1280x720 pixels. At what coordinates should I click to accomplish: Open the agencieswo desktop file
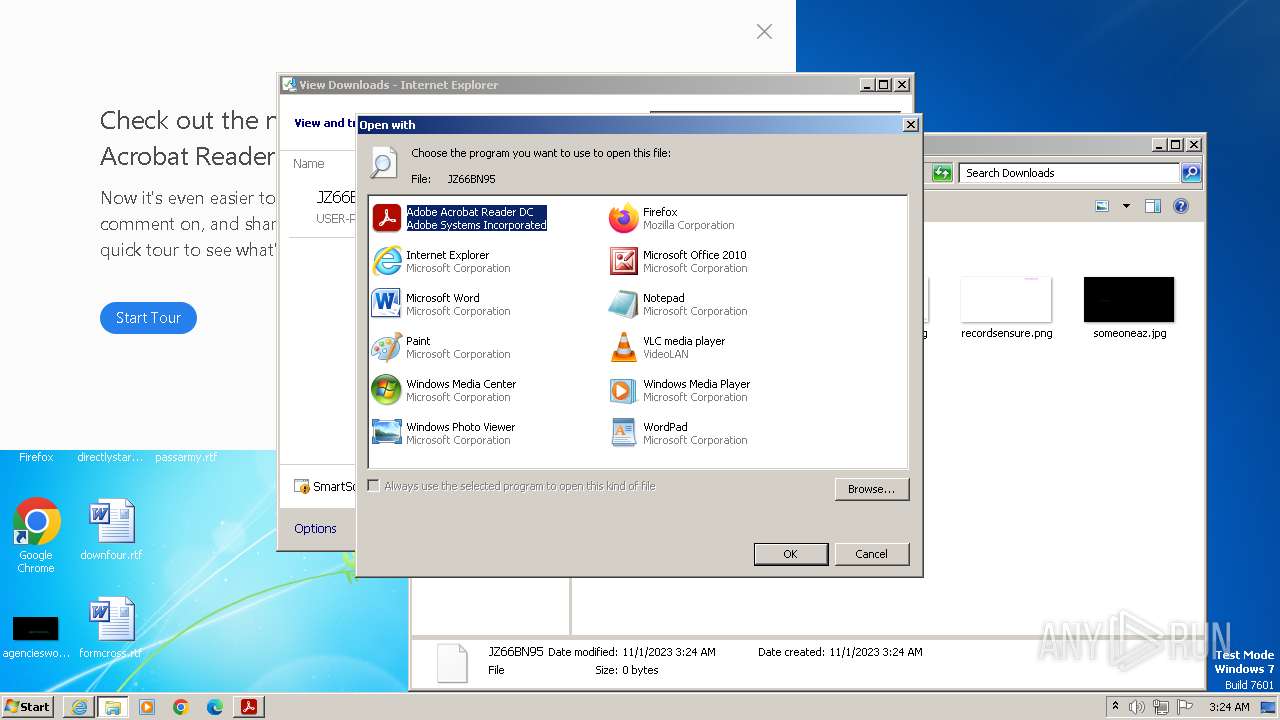[x=36, y=637]
